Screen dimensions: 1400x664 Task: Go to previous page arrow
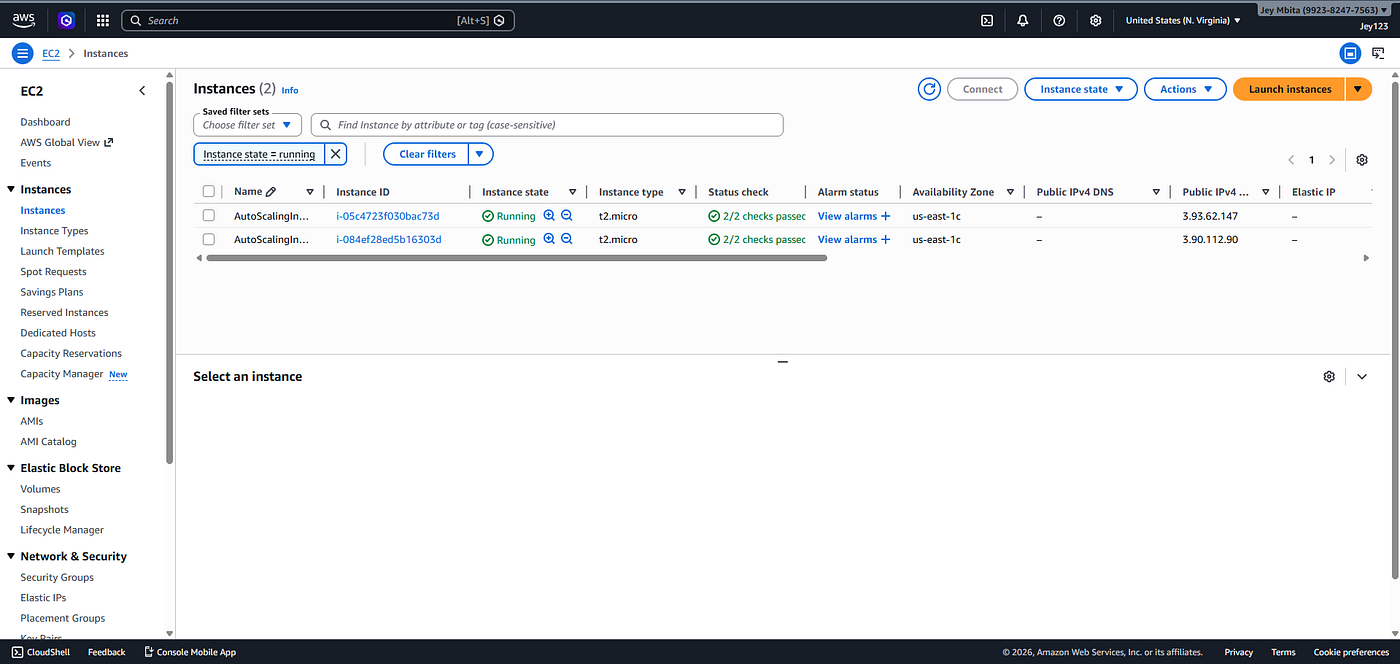[1291, 160]
